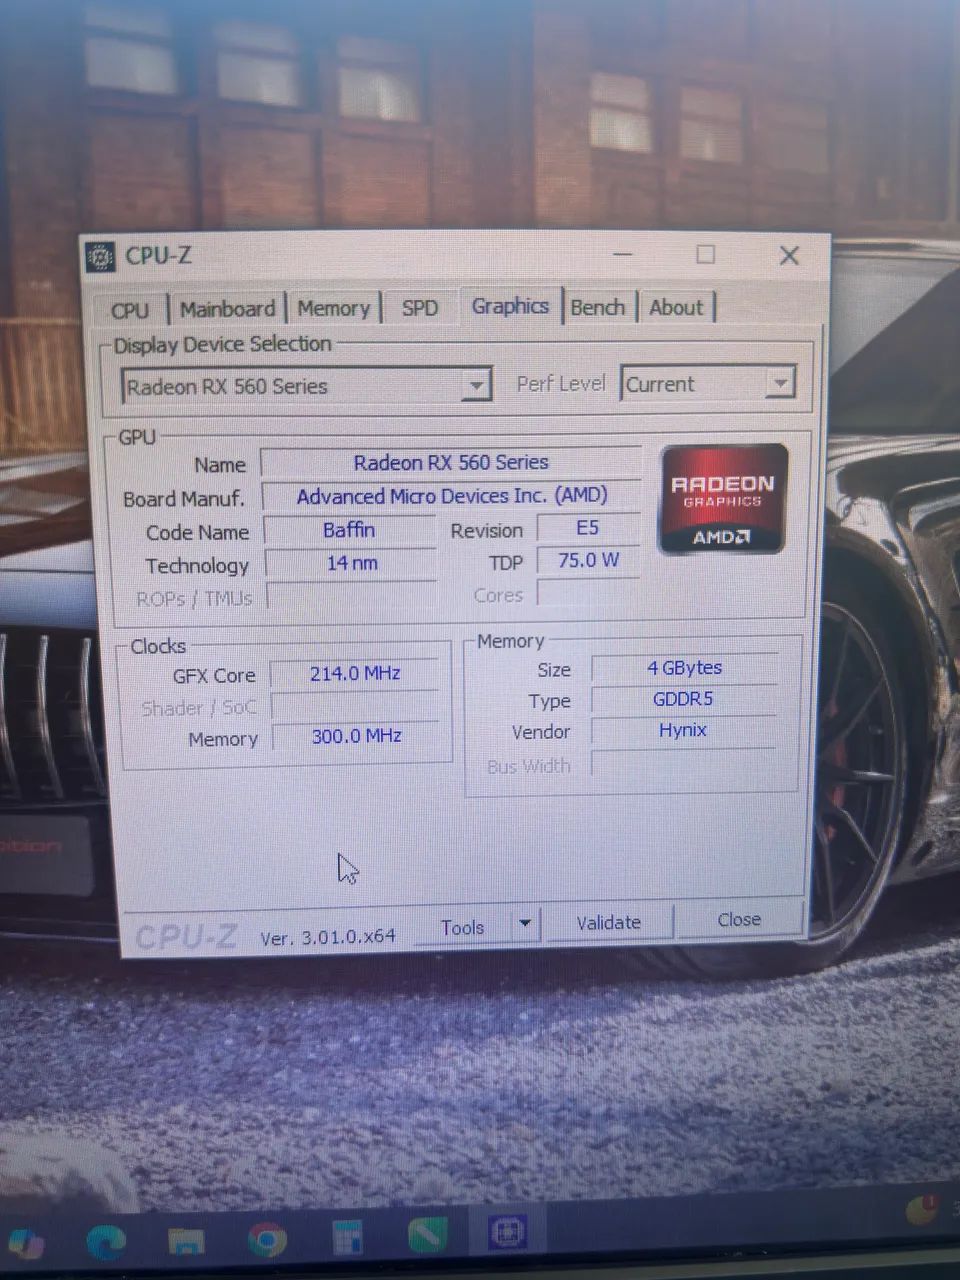Launch Microsoft Edge from the taskbar
Screen dimensions: 960x1280
click(x=105, y=1242)
